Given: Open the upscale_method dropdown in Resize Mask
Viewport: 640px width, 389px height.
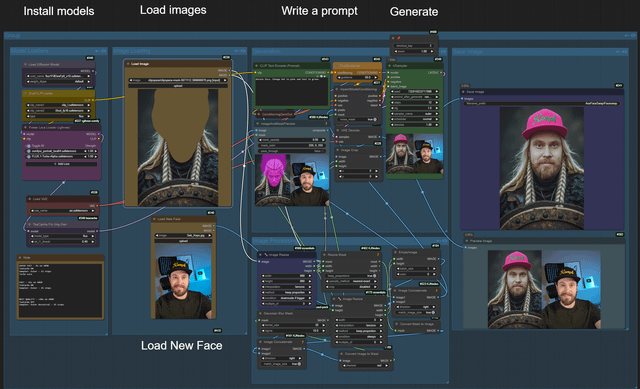Looking at the screenshot, I should [x=351, y=281].
